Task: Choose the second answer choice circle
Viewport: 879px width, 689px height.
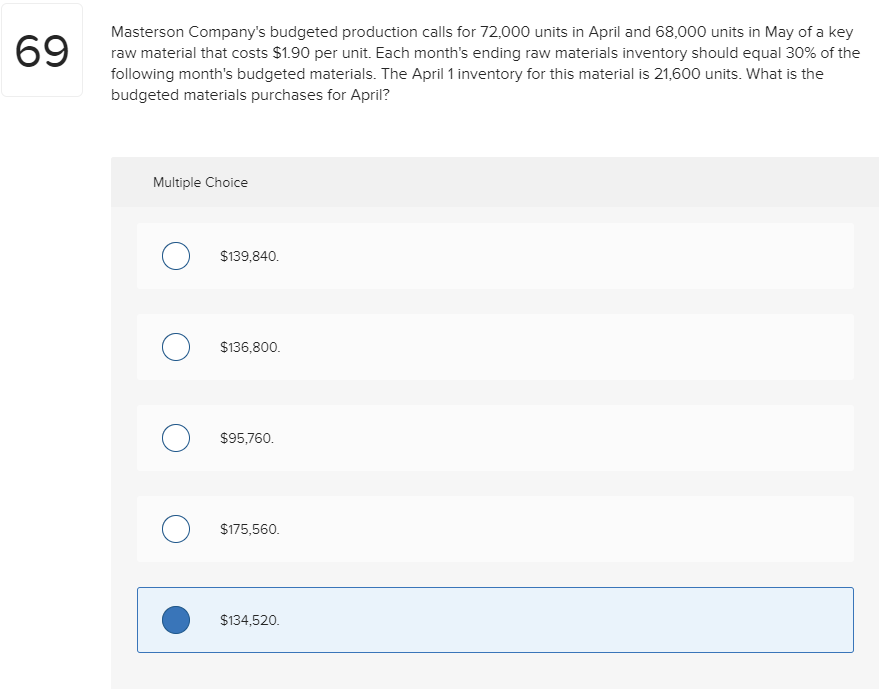Action: point(175,347)
